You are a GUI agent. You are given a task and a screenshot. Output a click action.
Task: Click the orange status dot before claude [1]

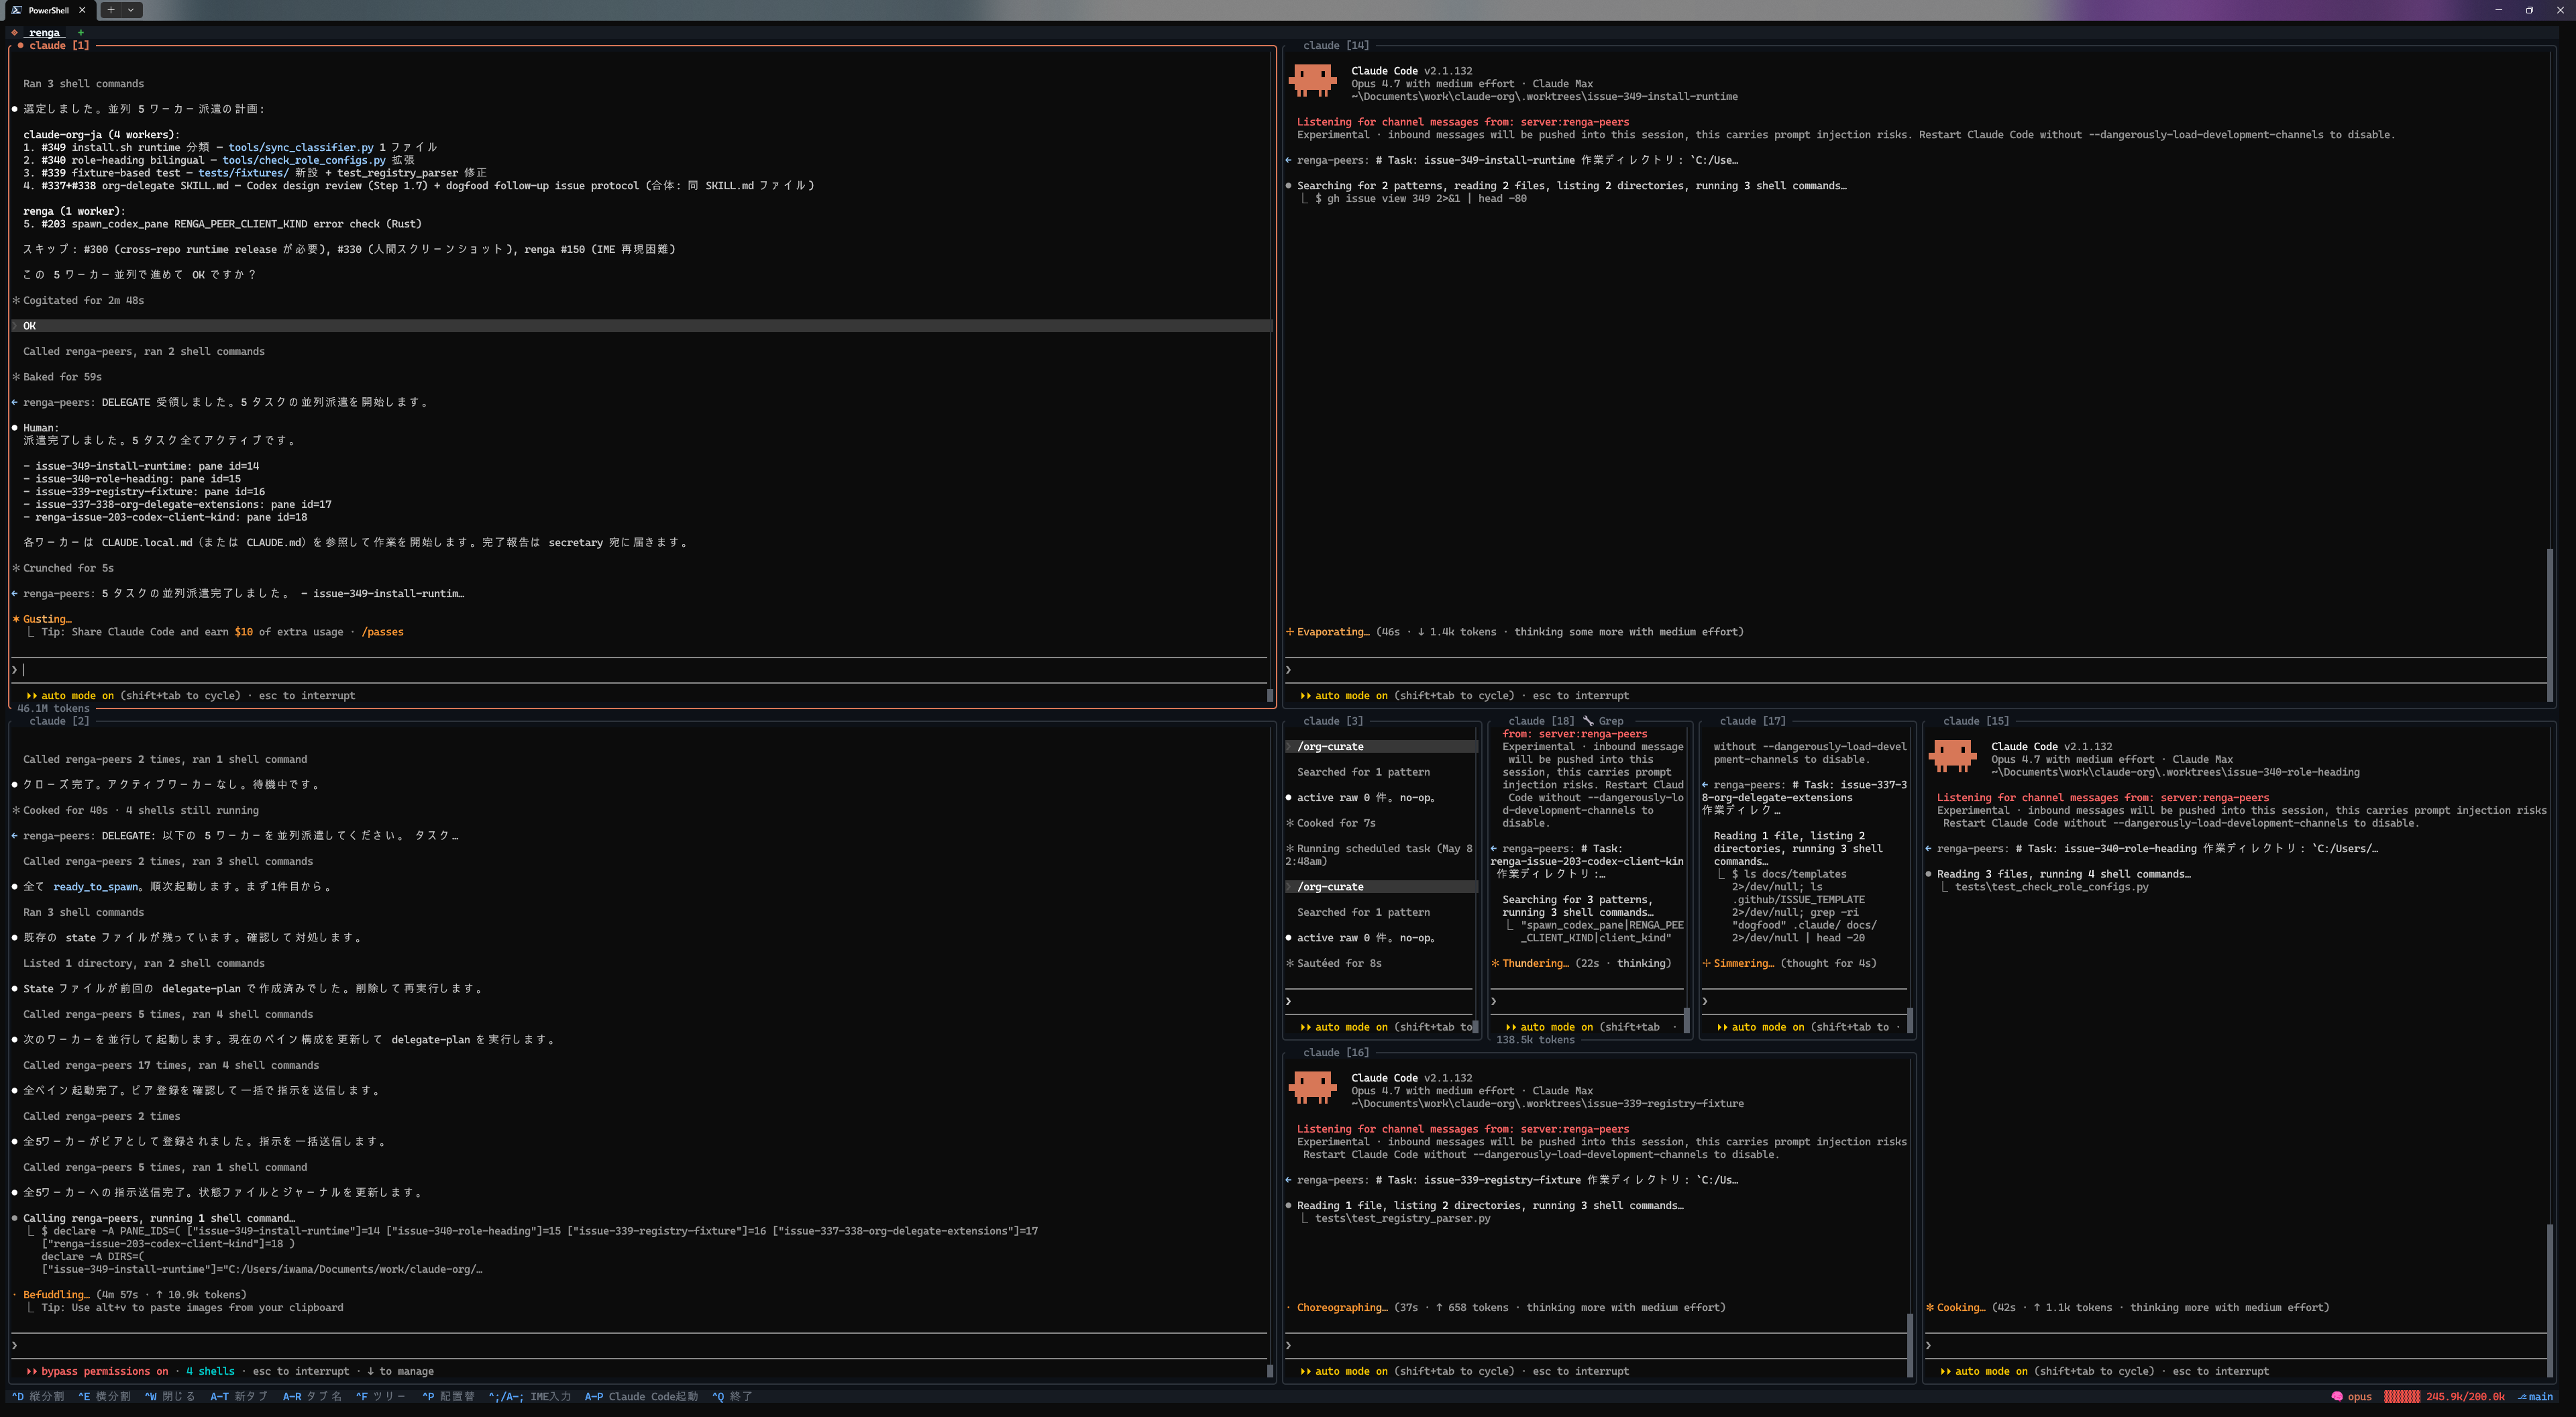(20, 45)
